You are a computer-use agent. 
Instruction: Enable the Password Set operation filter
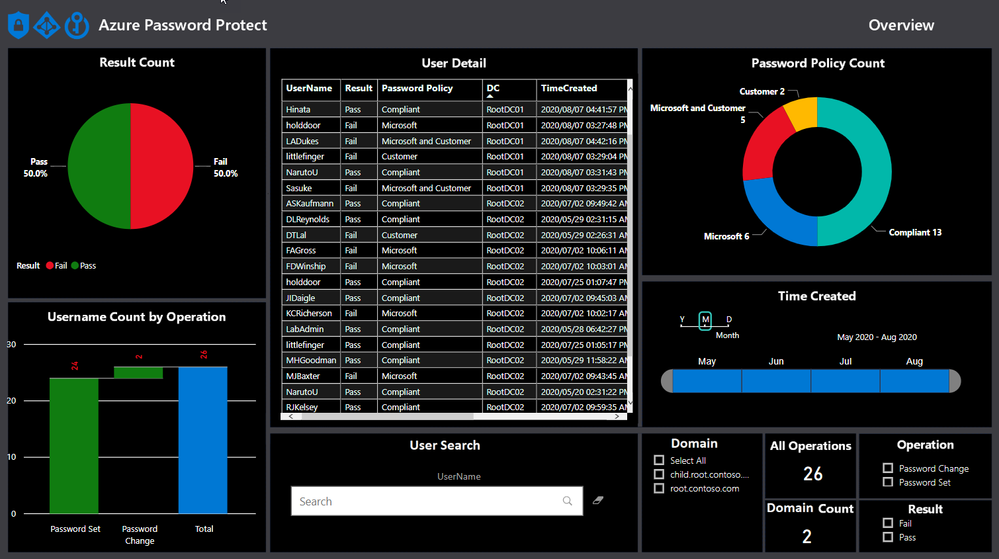click(x=888, y=482)
